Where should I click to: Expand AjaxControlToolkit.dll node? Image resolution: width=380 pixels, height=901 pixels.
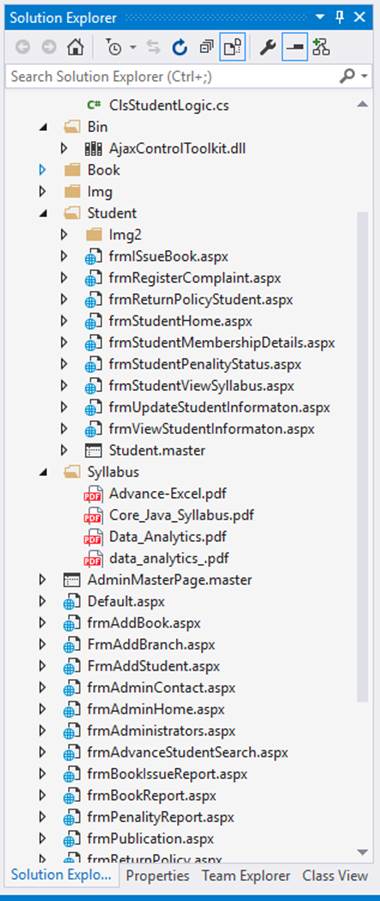click(64, 148)
